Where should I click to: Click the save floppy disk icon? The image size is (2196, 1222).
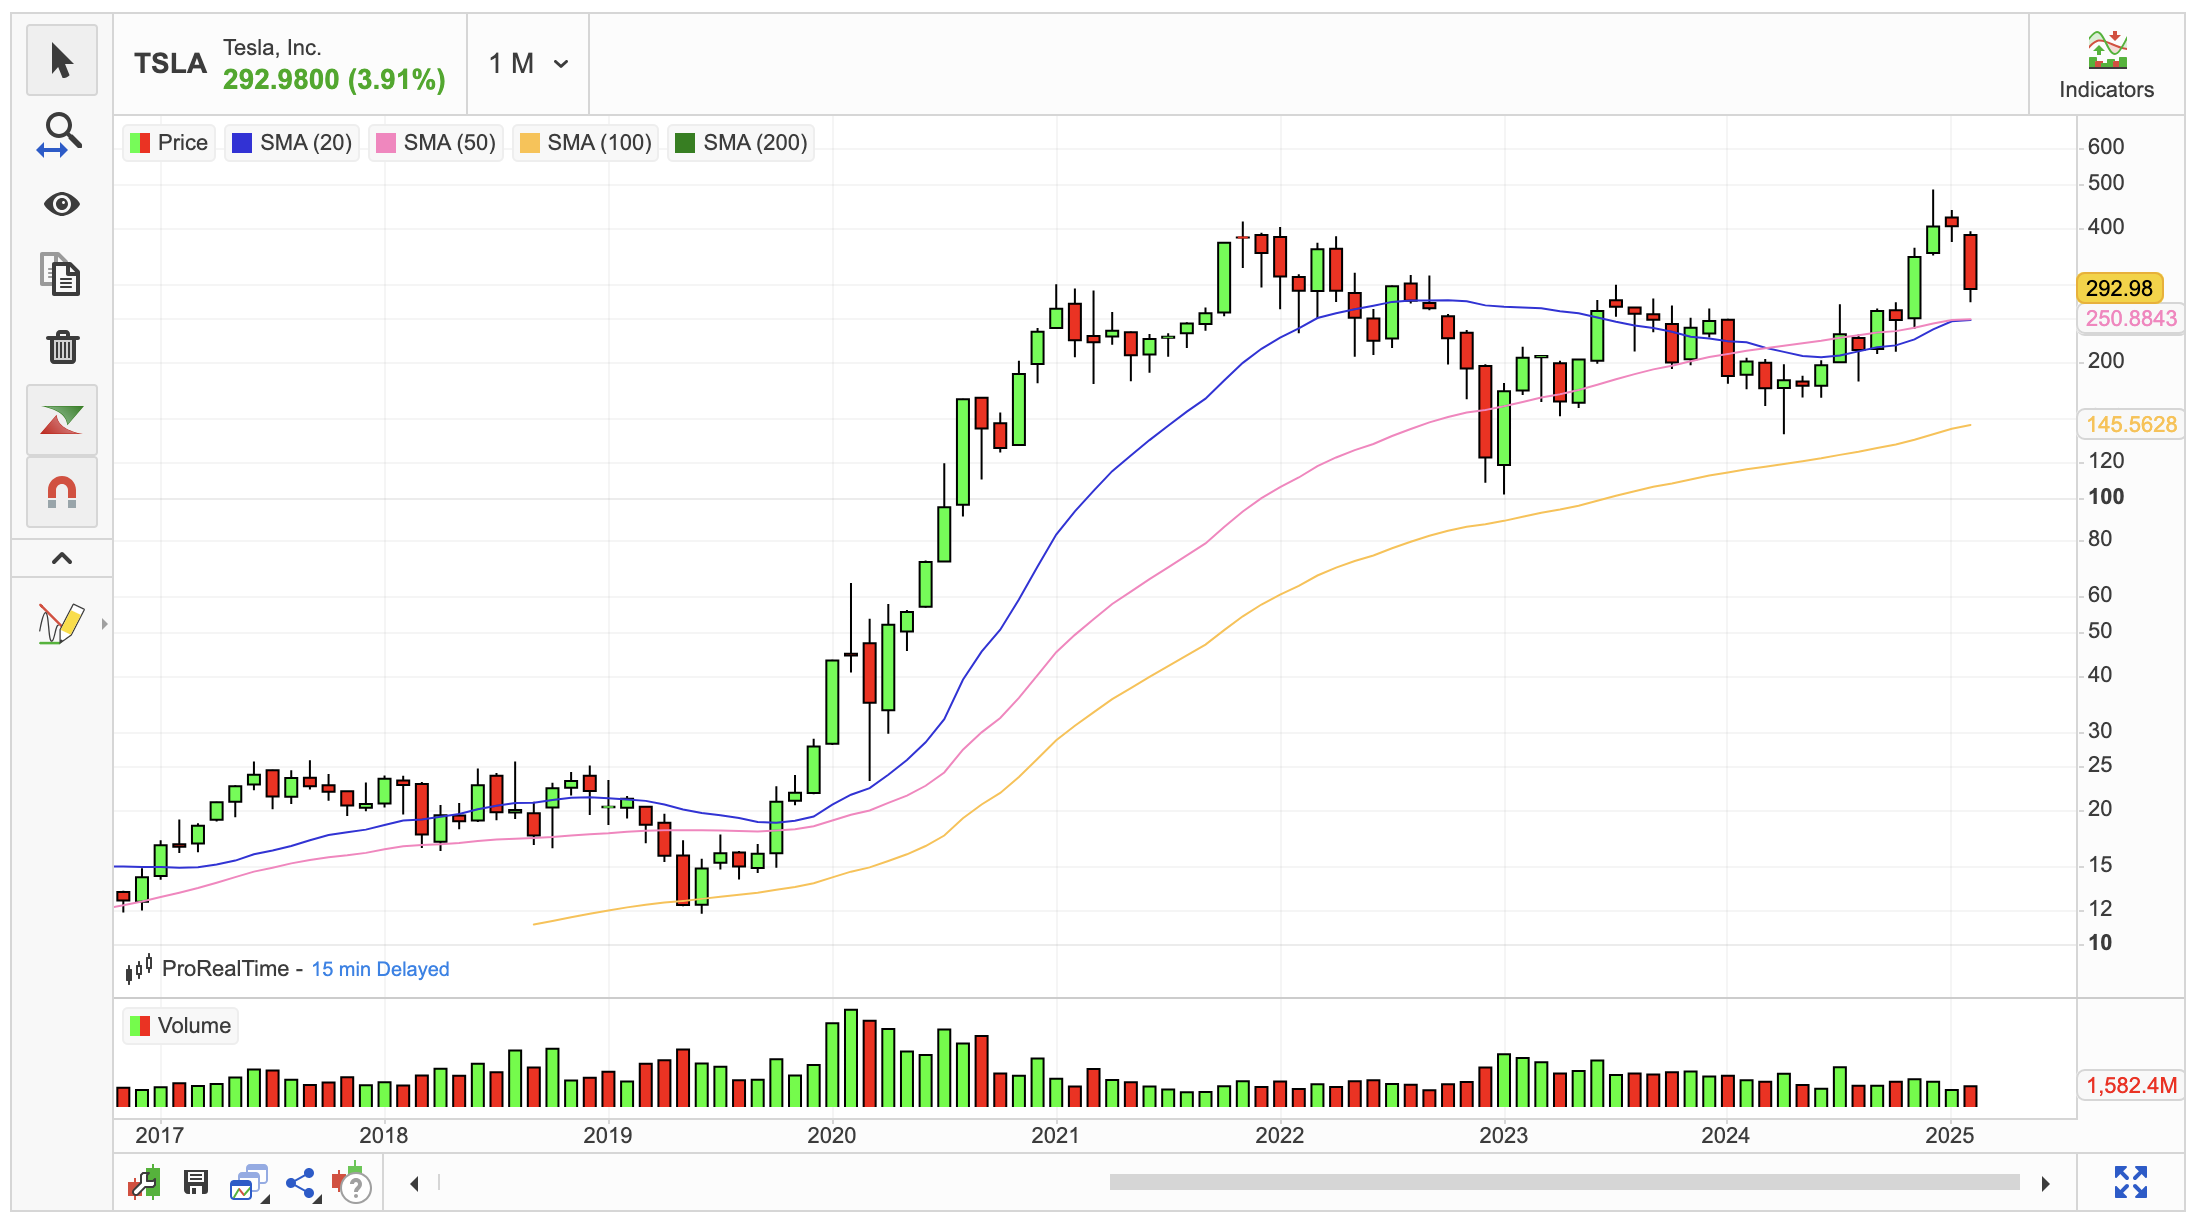pyautogui.click(x=195, y=1183)
